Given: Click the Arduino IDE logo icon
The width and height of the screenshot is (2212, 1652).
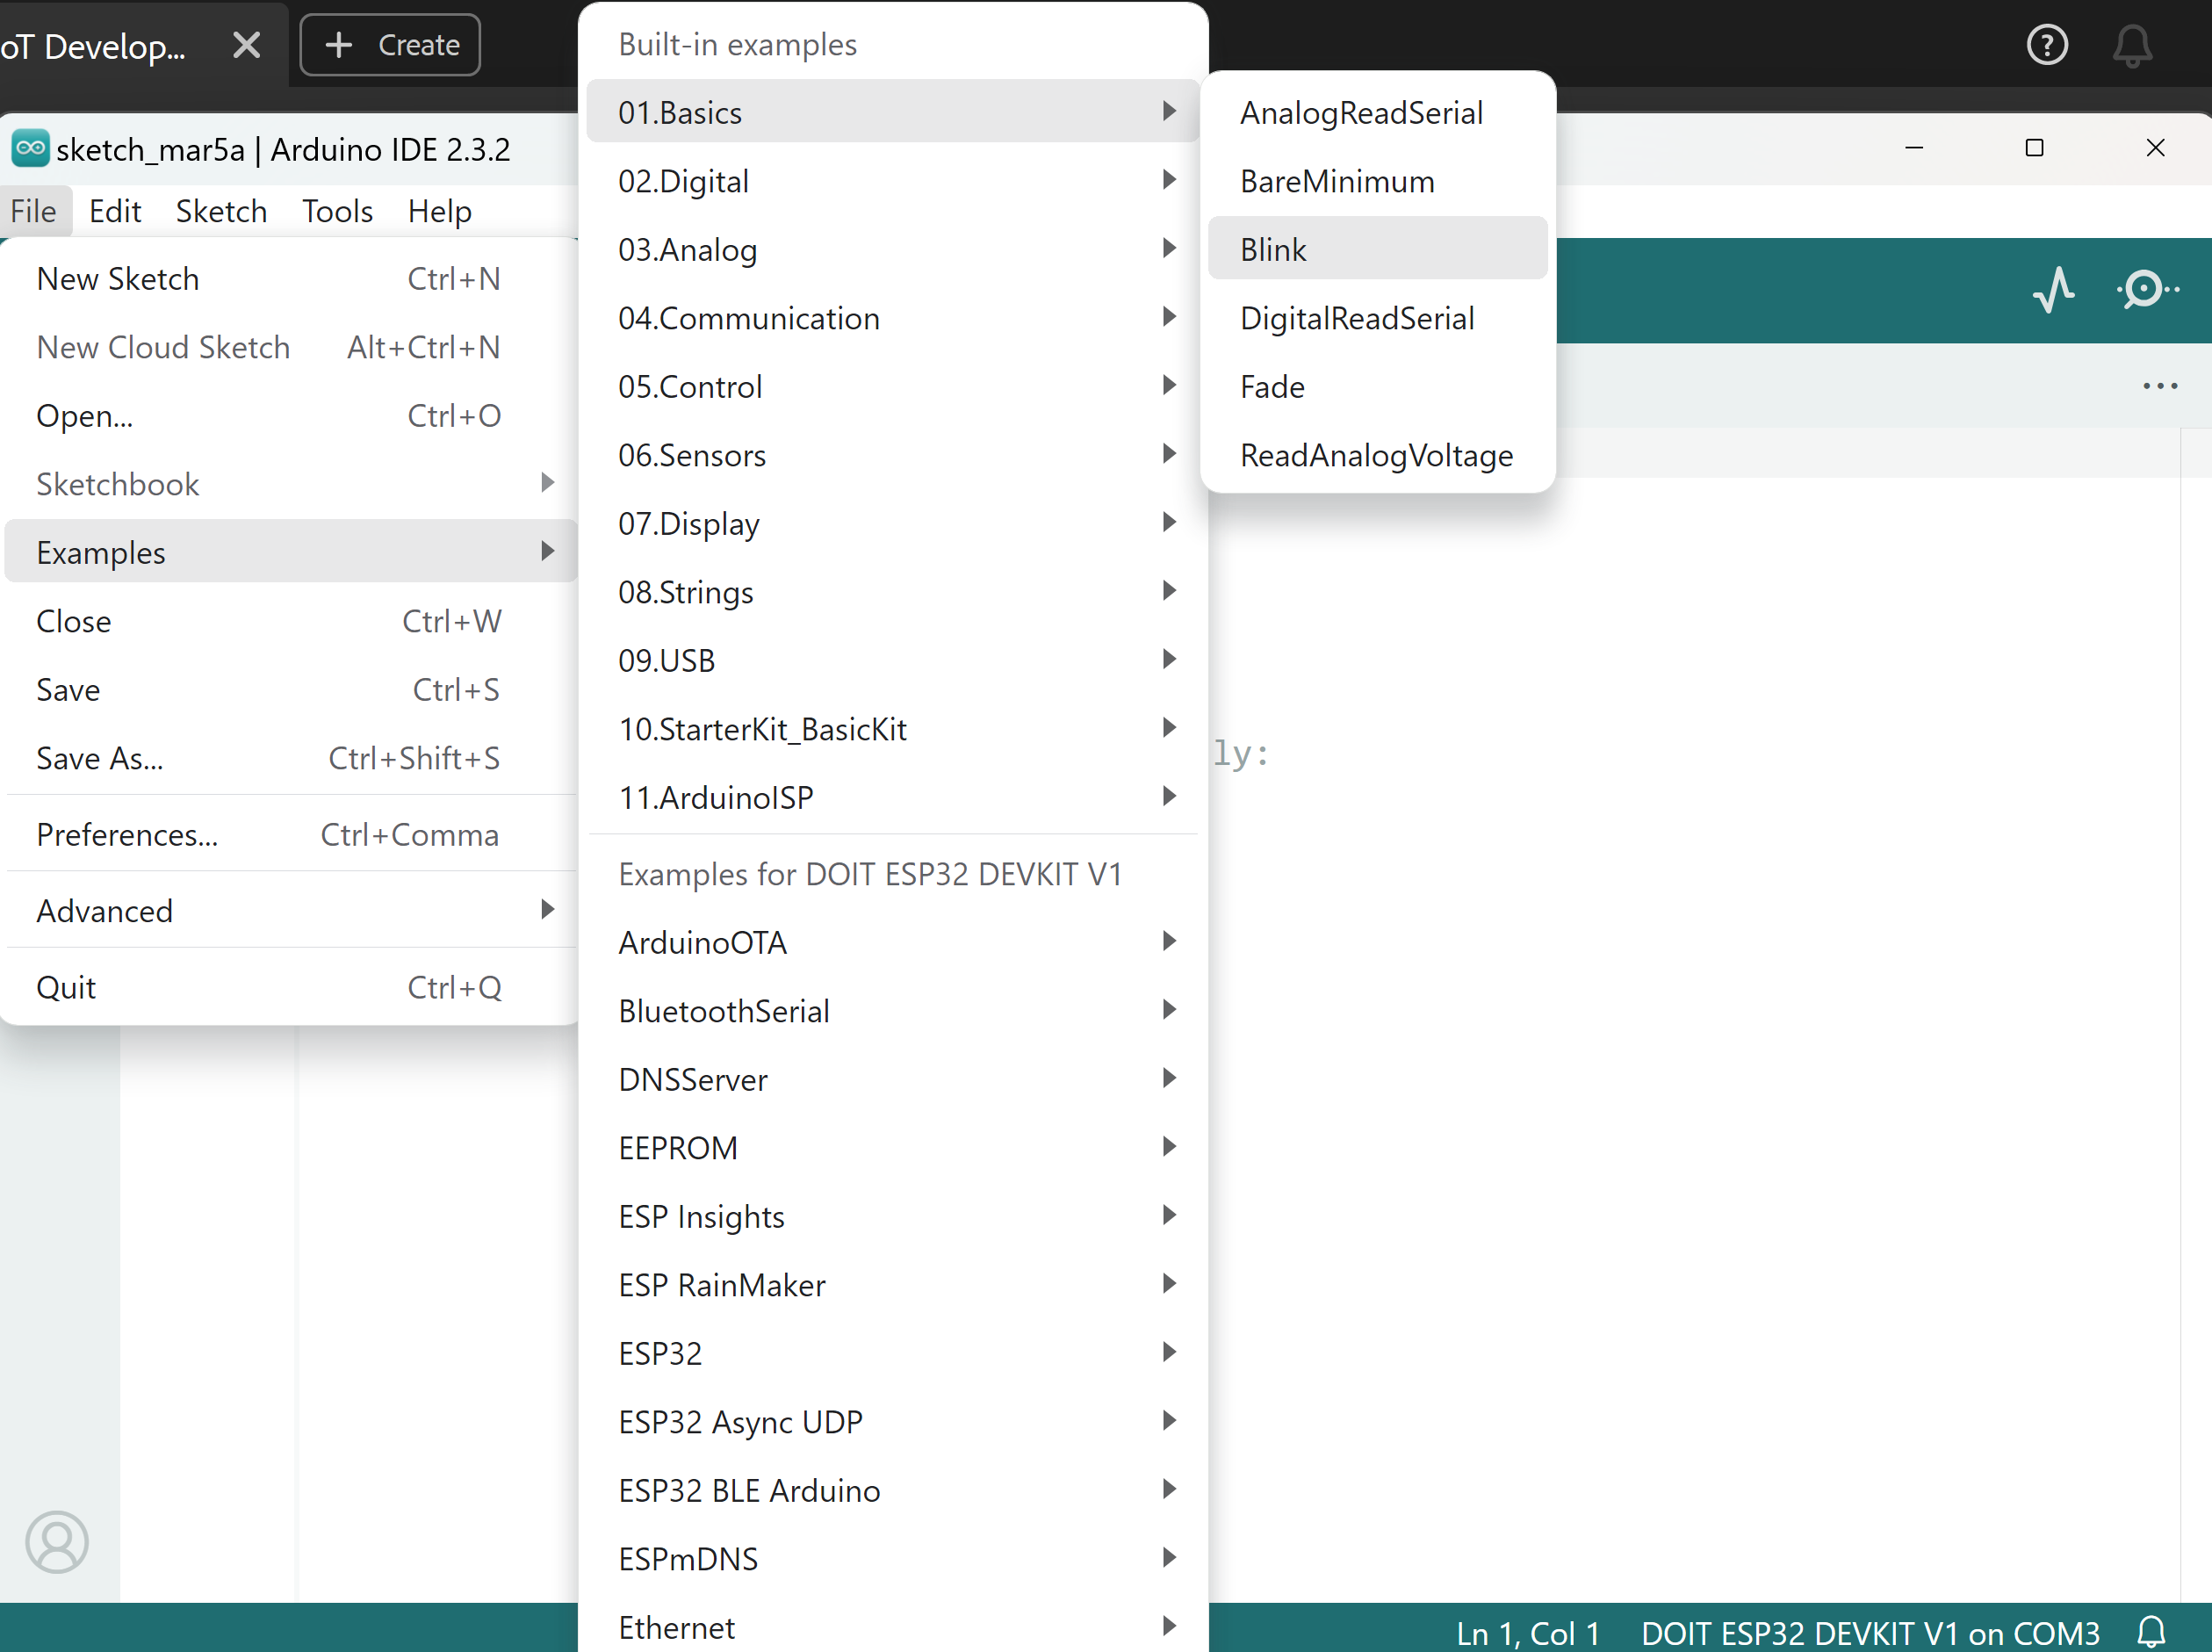Looking at the screenshot, I should [30, 149].
